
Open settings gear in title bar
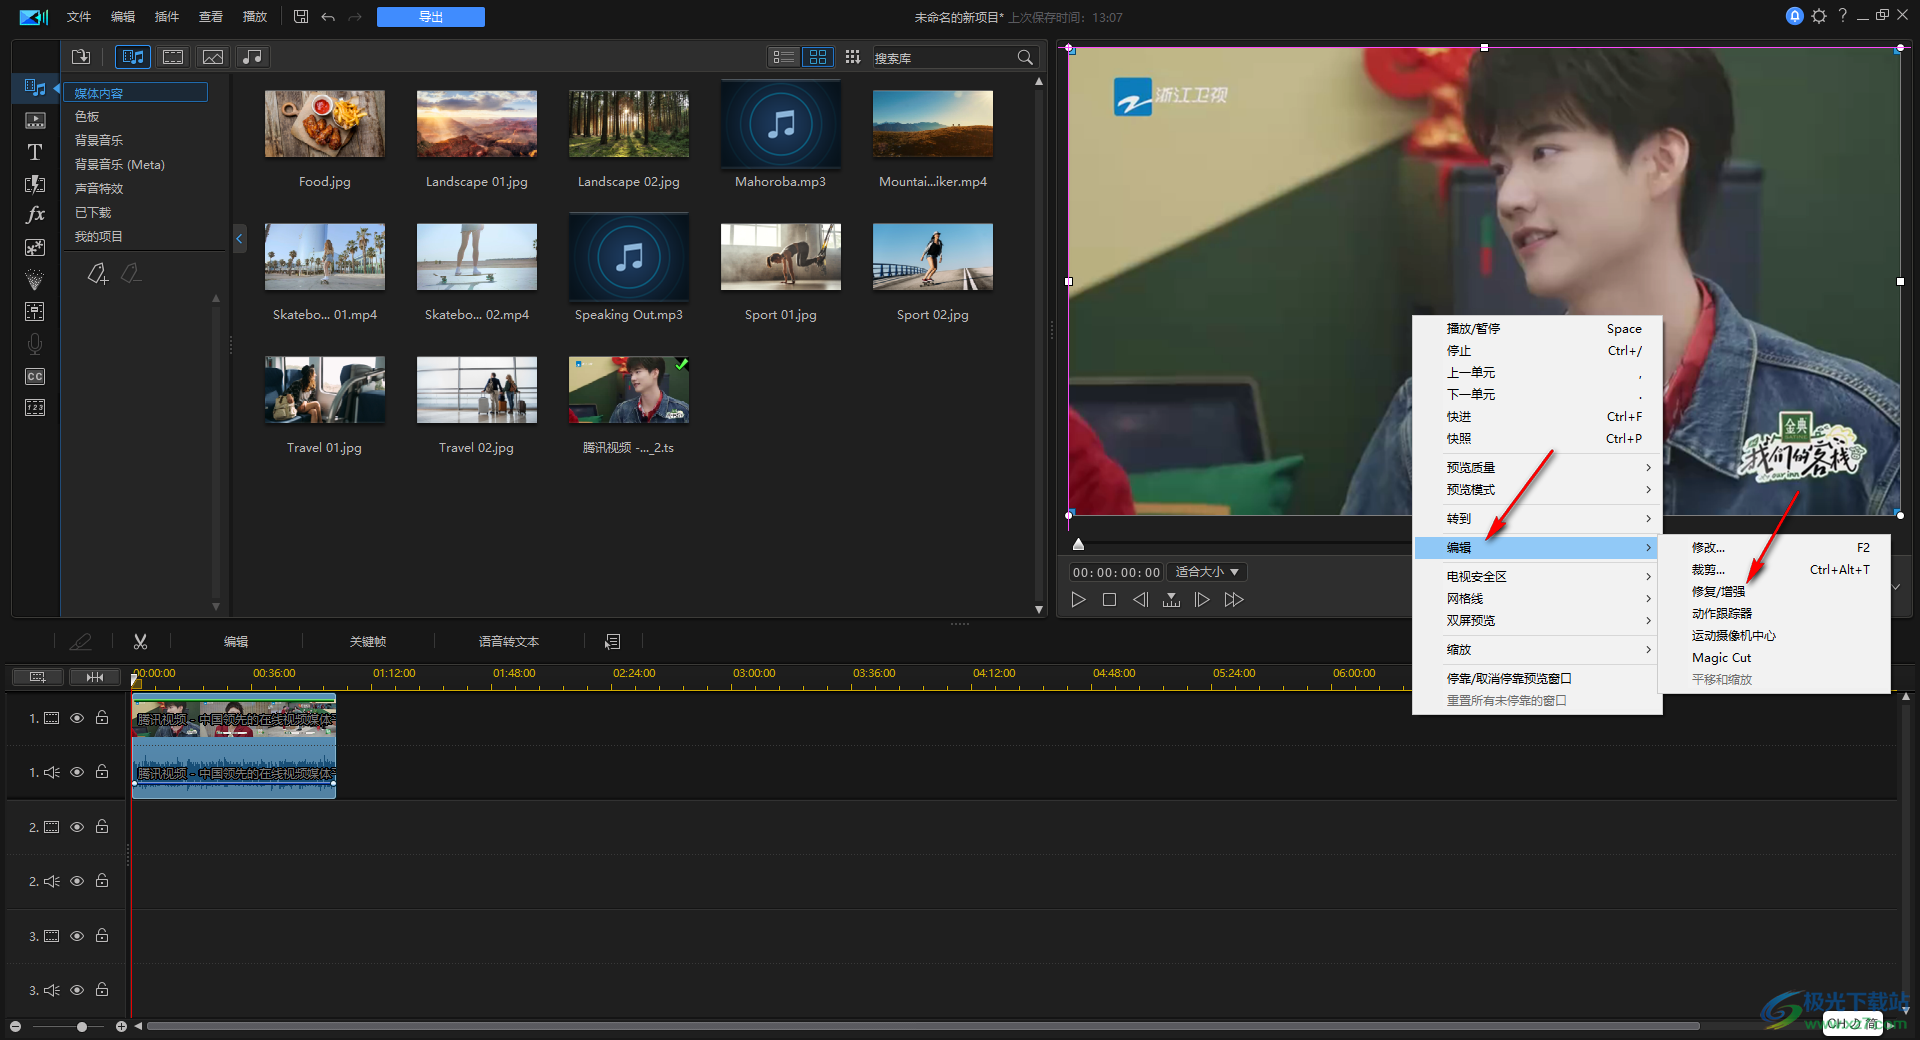pos(1819,16)
